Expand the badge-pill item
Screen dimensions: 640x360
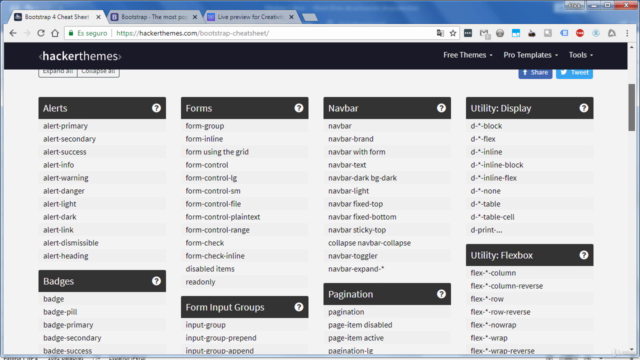coord(102,312)
